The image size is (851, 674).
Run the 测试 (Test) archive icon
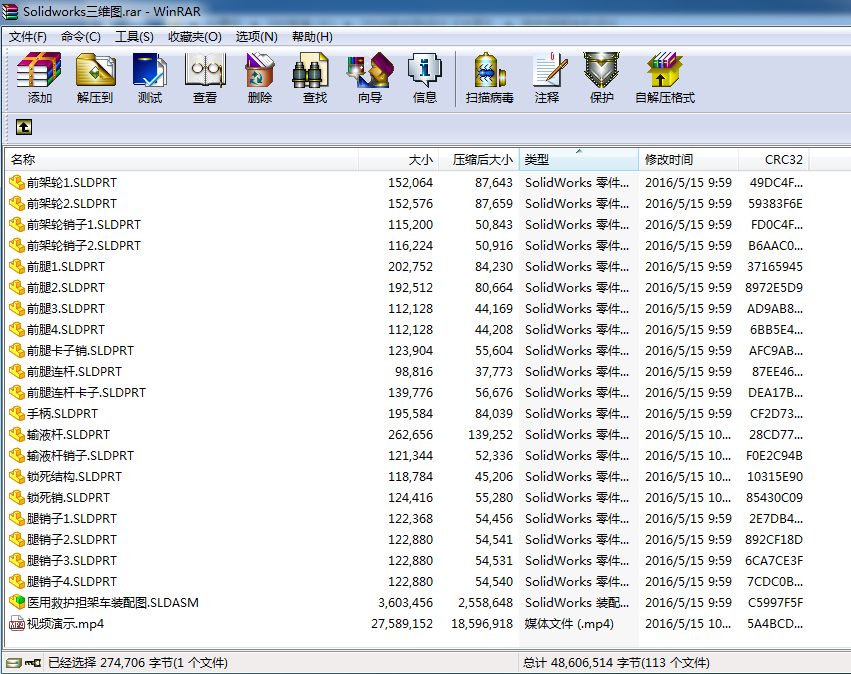pyautogui.click(x=149, y=69)
